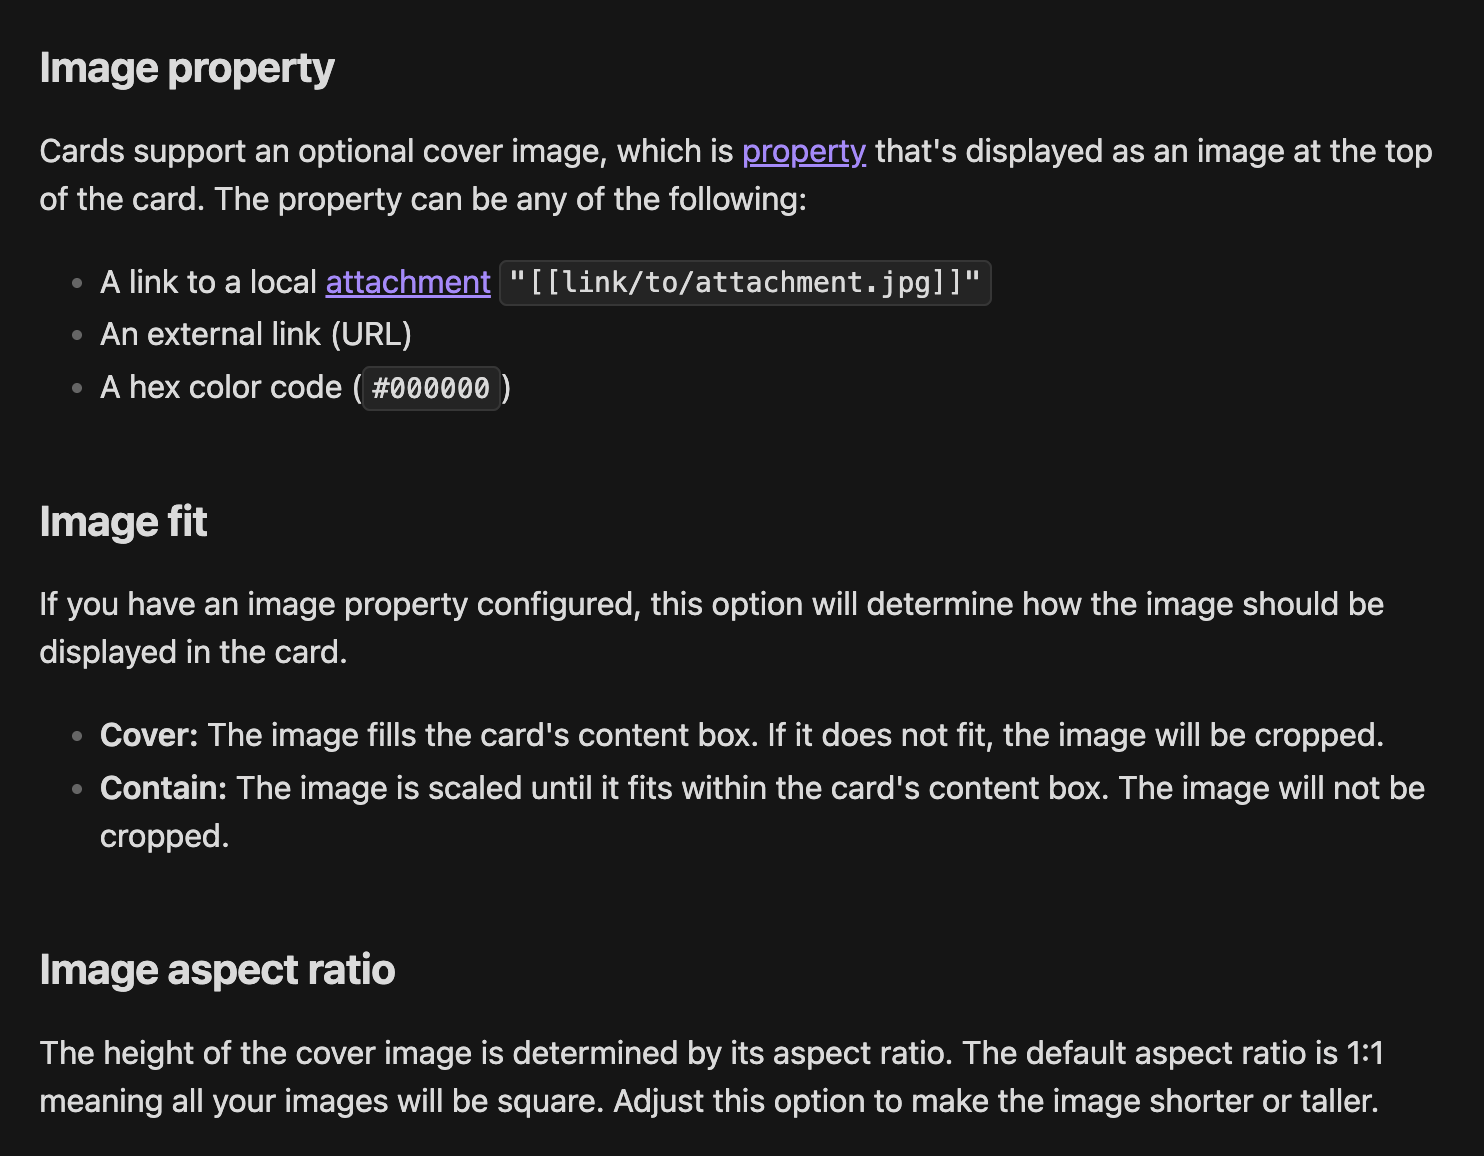Click the bold "Cover:" term
This screenshot has height=1156, width=1484.
[149, 735]
